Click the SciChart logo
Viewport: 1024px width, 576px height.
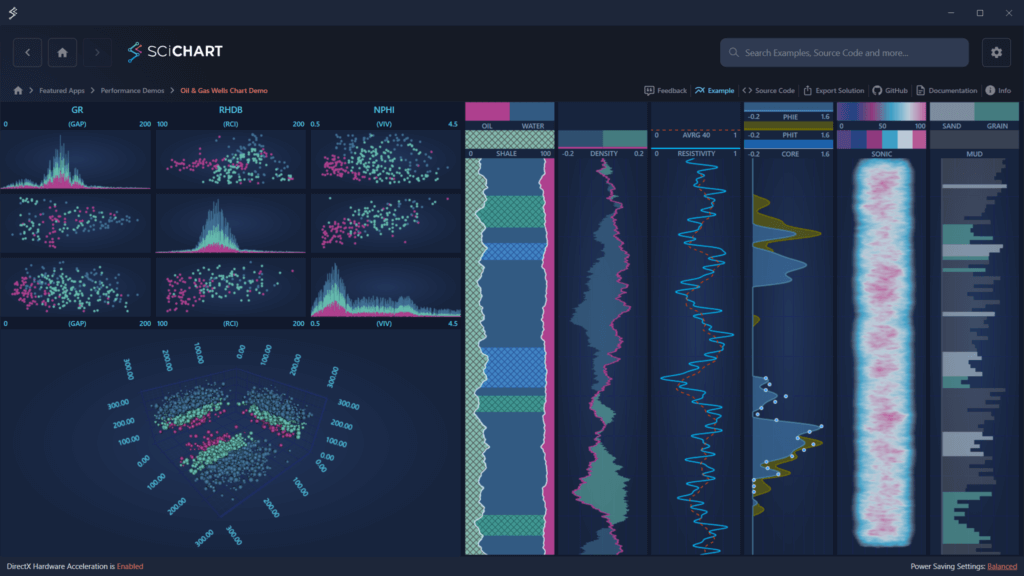click(176, 51)
